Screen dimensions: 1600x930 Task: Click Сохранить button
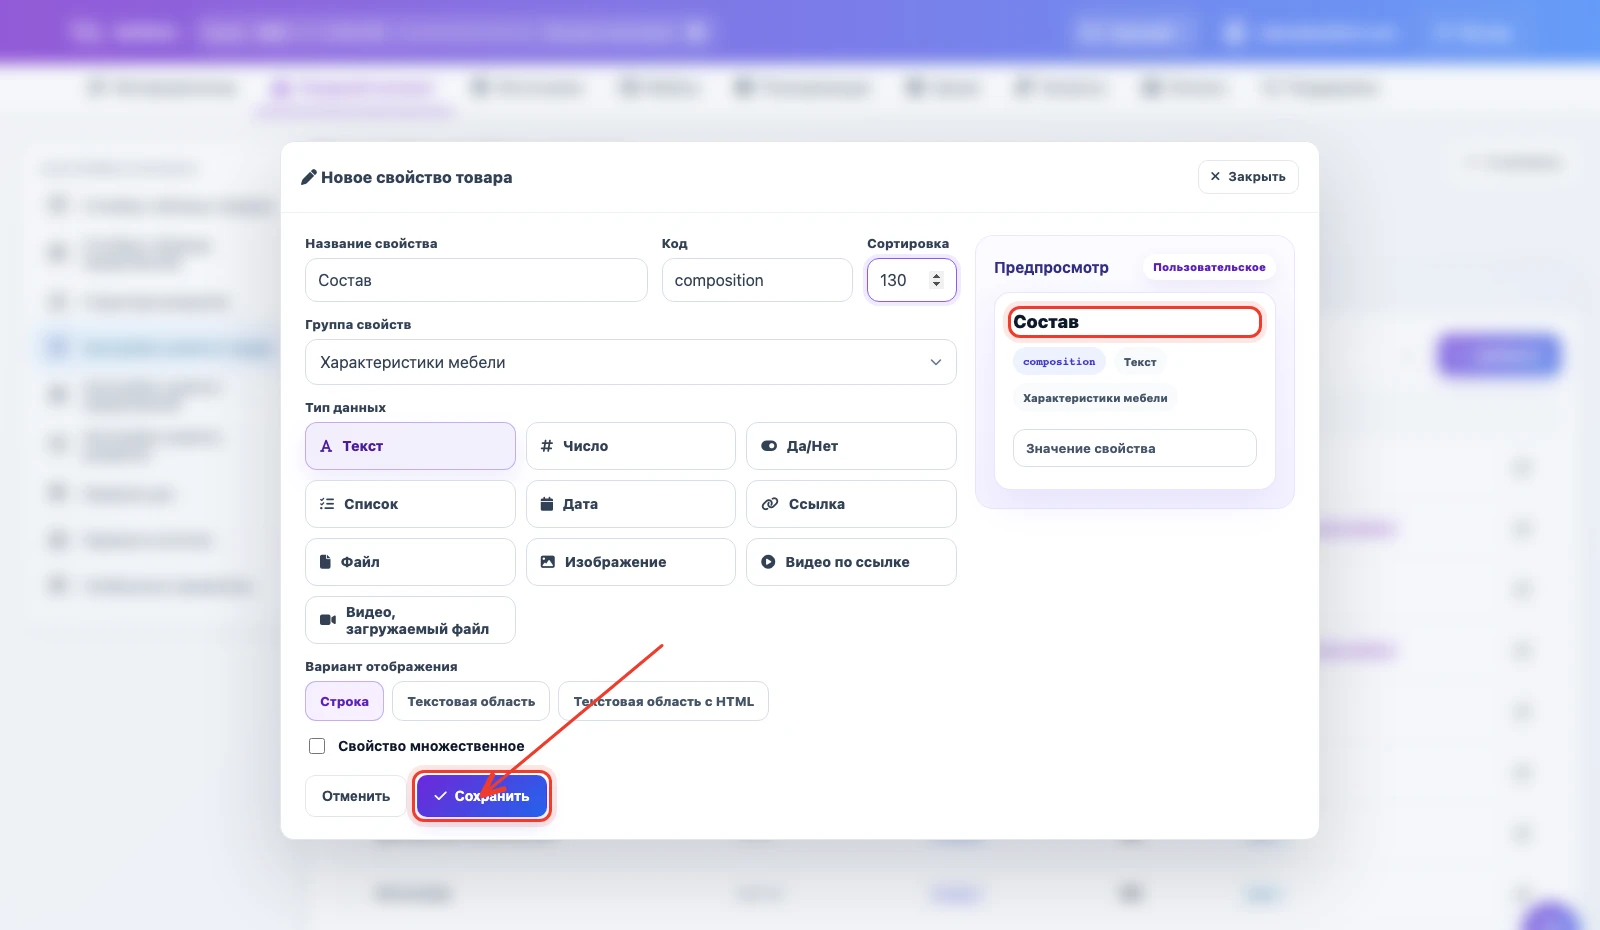[x=482, y=796]
